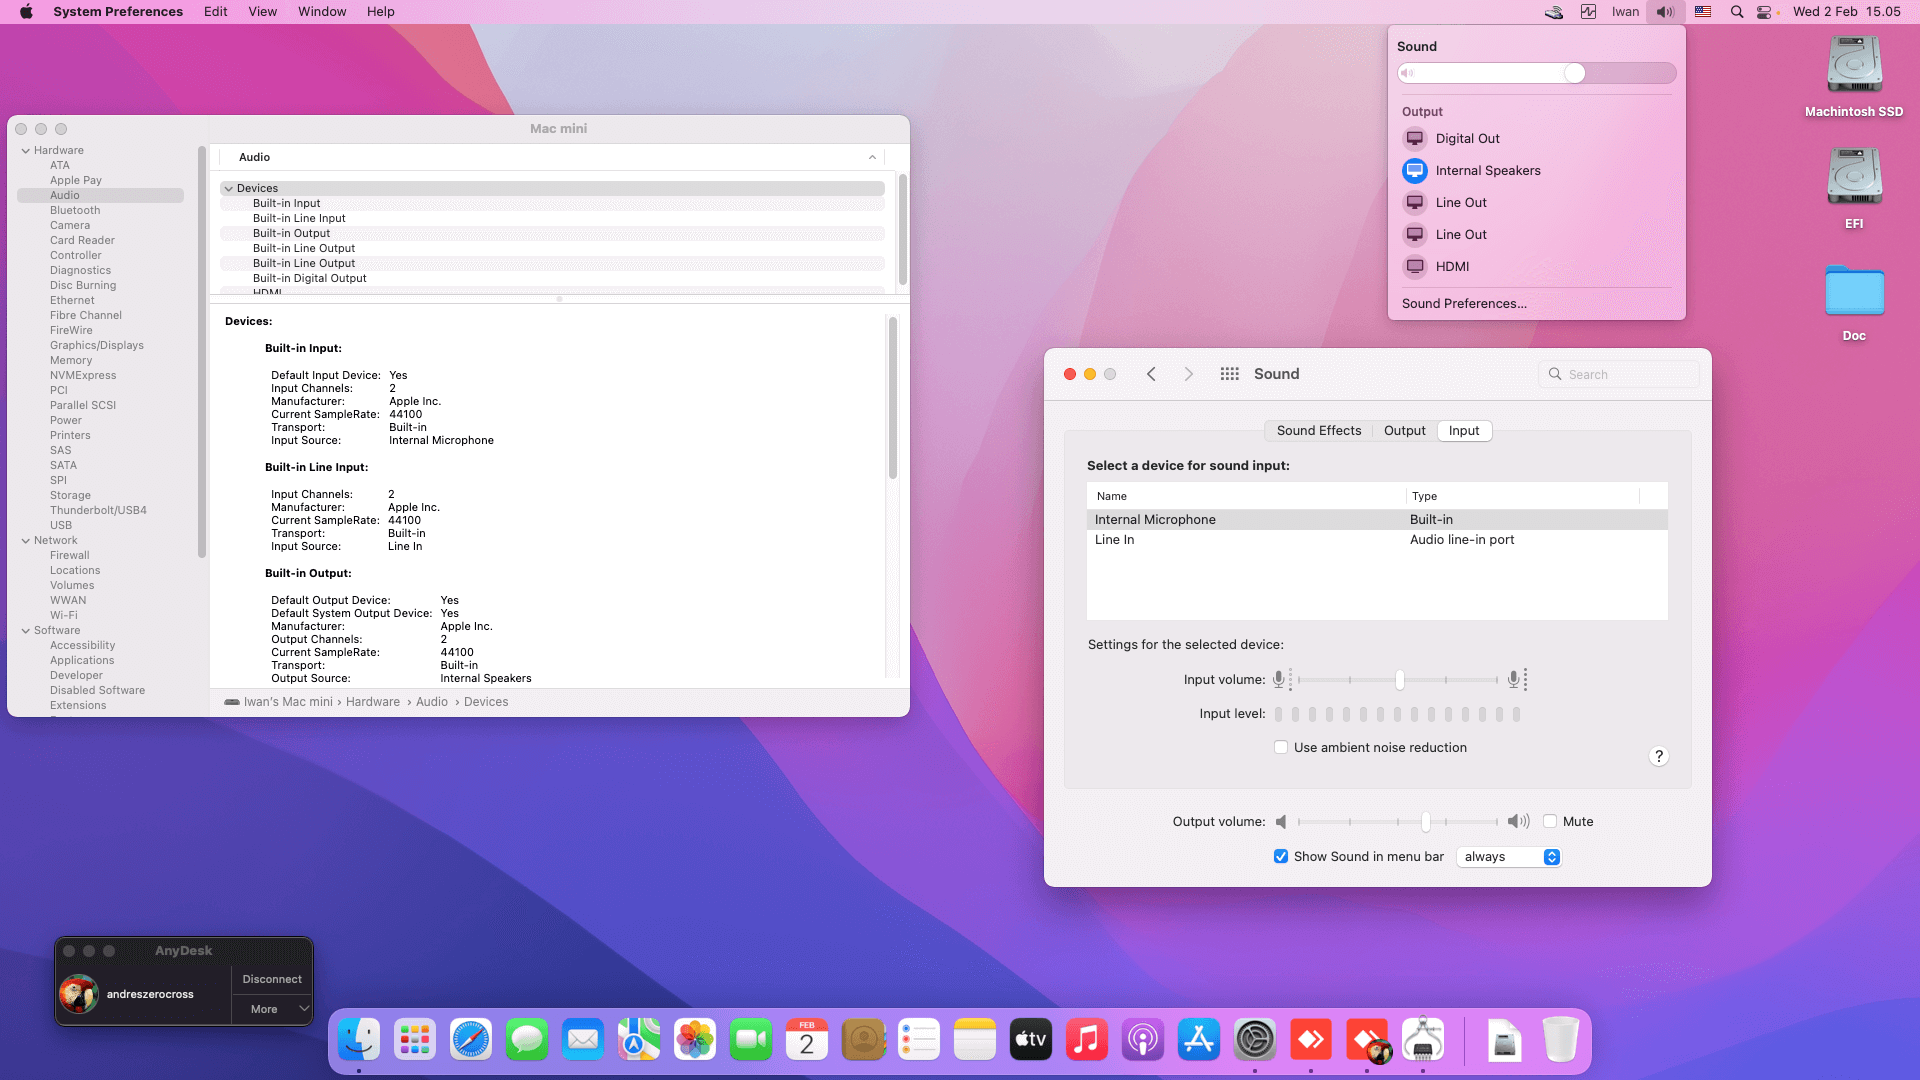This screenshot has height=1080, width=1920.
Task: Click Disconnect in the AnyDesk panel
Action: pos(271,980)
